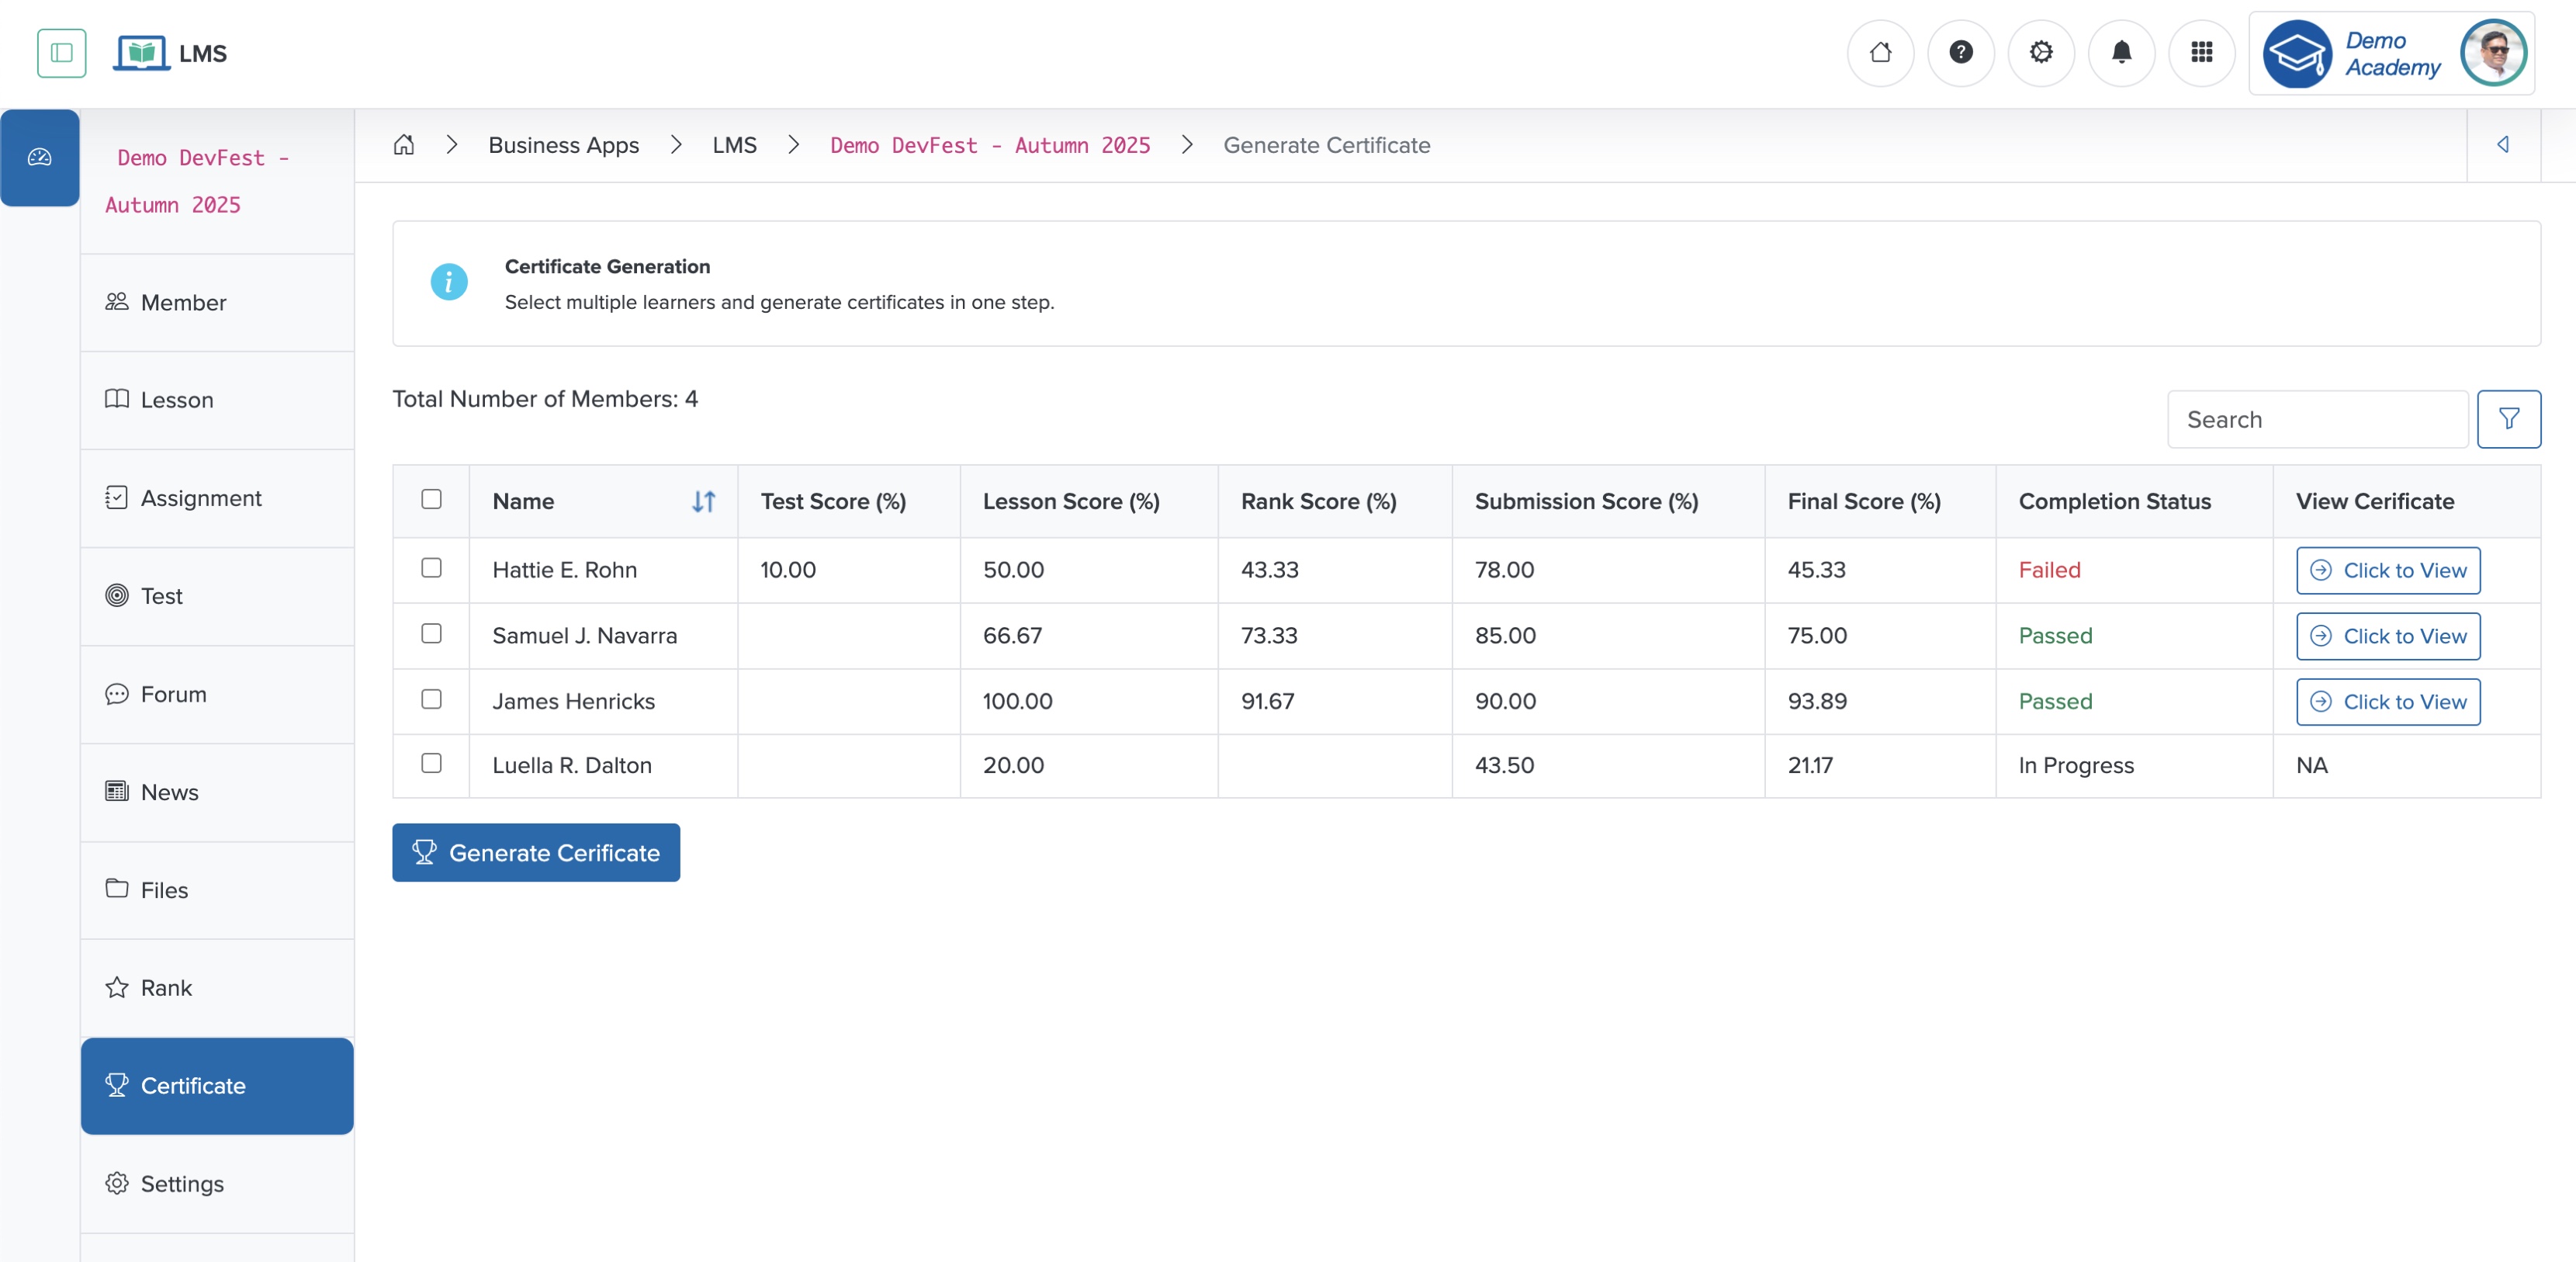Image resolution: width=2576 pixels, height=1262 pixels.
Task: Check the checkbox for Hattie E. Rohn
Action: pyautogui.click(x=431, y=568)
